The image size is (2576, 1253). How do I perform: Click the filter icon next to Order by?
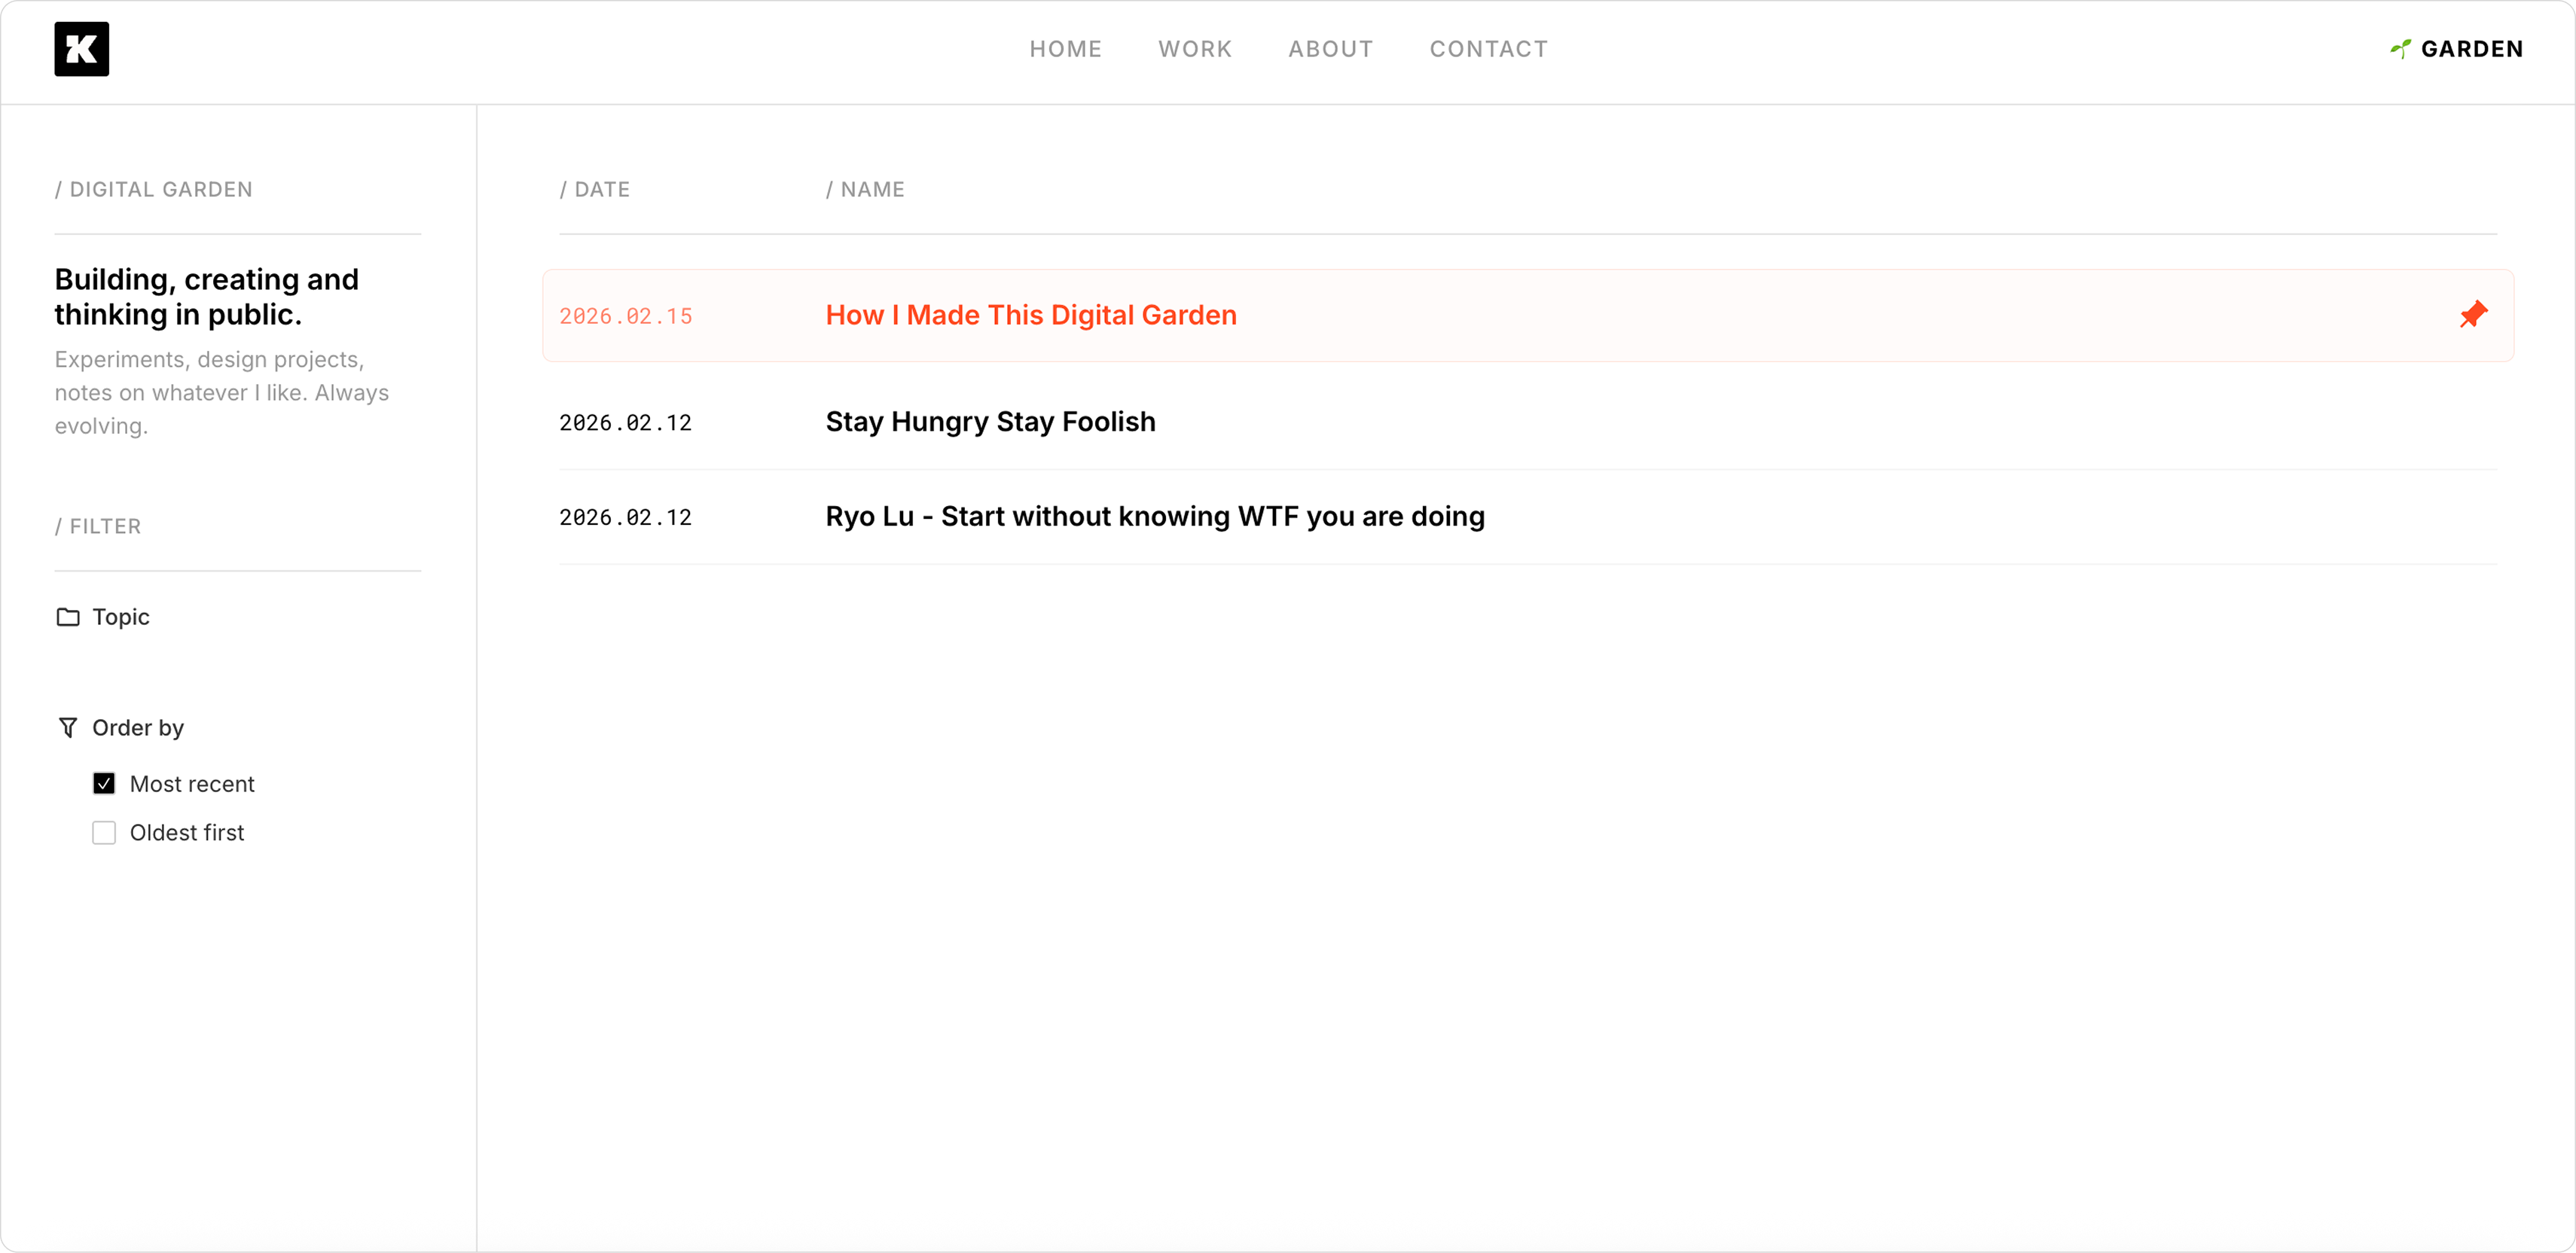click(66, 727)
